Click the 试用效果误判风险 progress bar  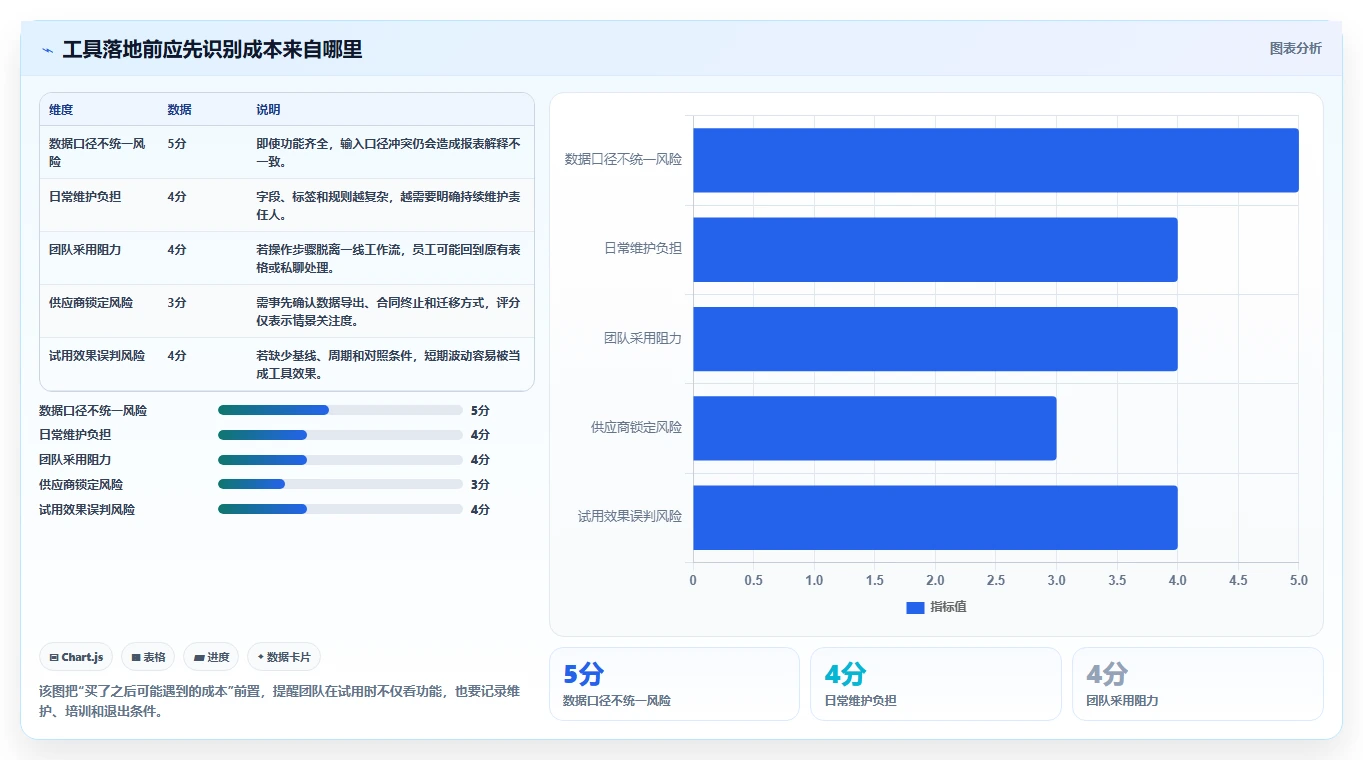340,510
